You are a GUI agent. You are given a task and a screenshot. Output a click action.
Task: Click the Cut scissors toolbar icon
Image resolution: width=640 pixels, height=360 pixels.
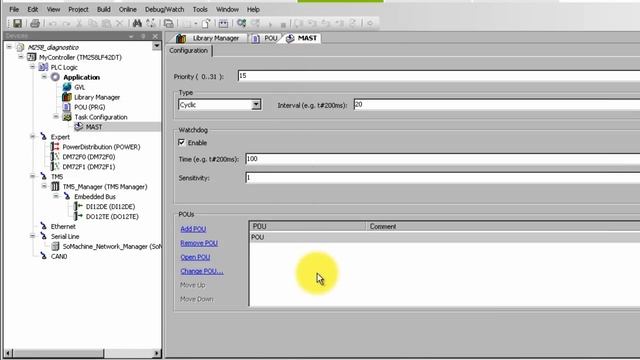(x=79, y=24)
